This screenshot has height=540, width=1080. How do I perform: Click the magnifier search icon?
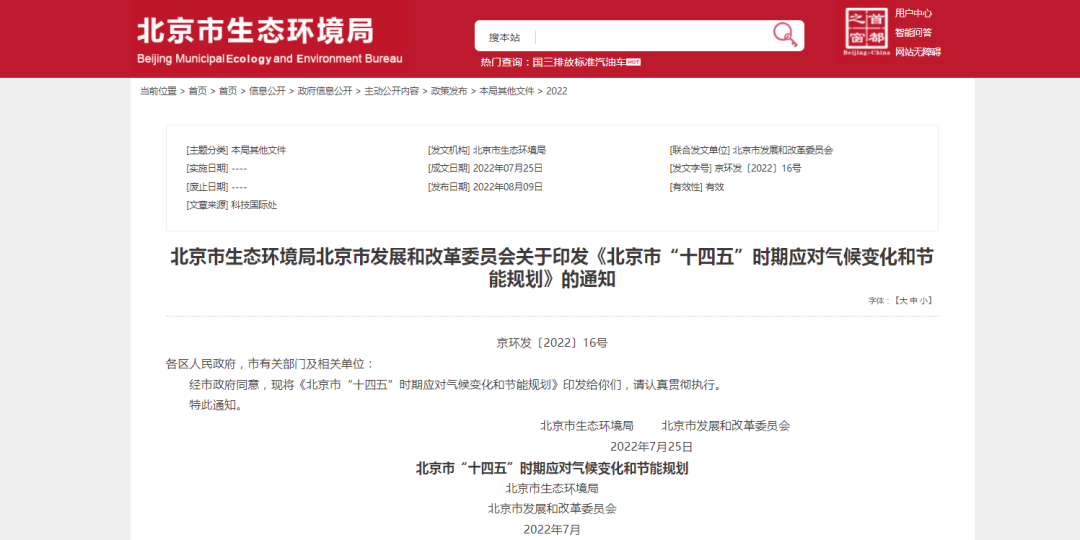pos(785,35)
